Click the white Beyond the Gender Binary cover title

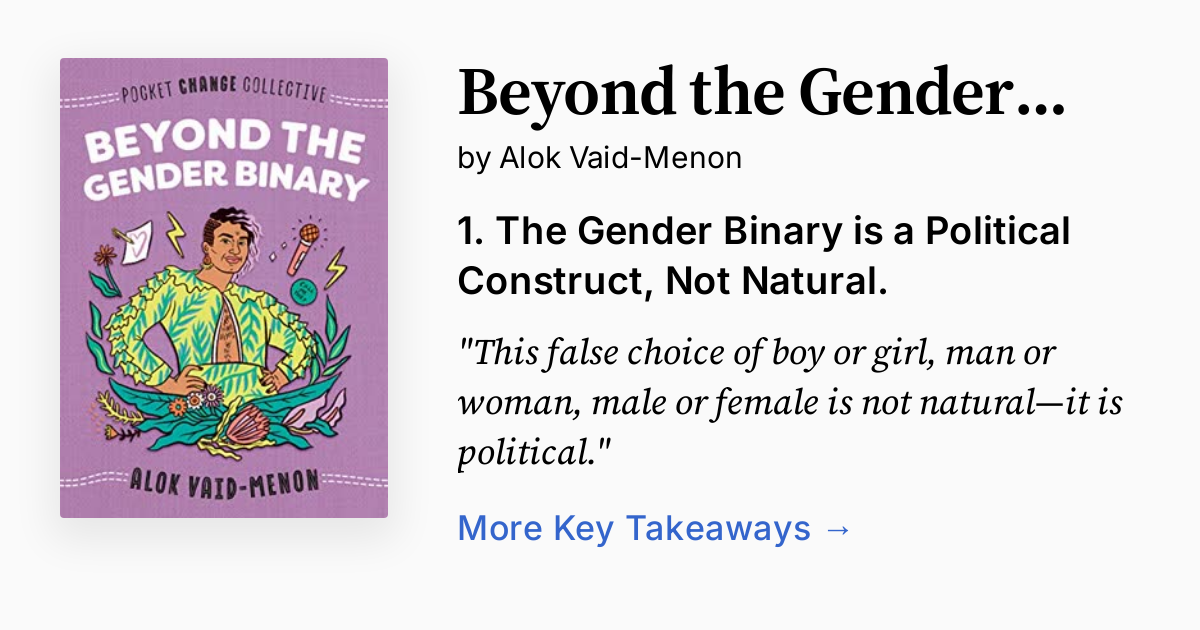224,159
